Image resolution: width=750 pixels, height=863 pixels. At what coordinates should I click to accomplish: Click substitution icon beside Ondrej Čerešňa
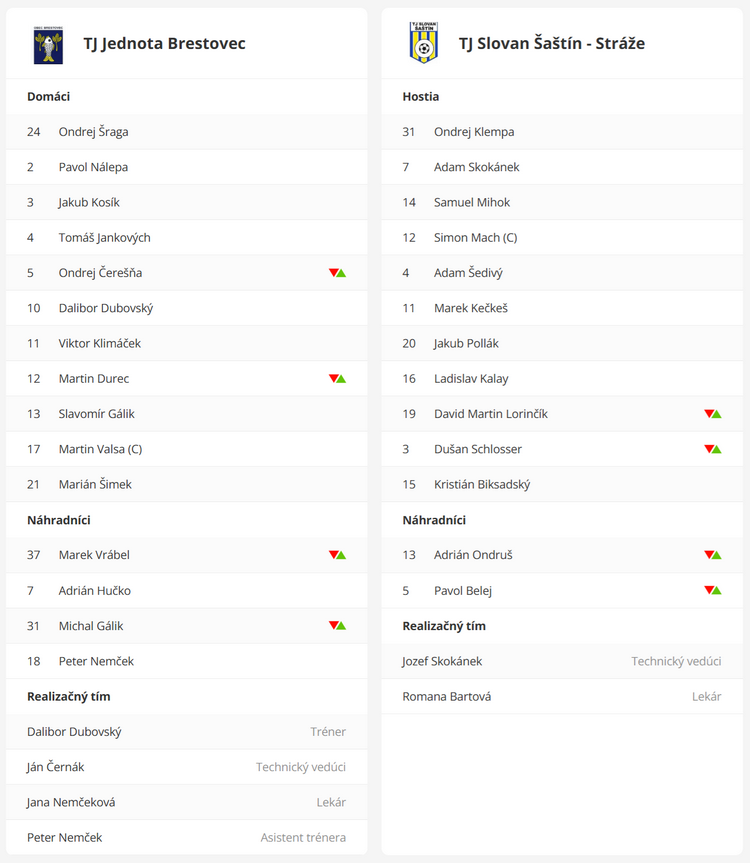(337, 273)
